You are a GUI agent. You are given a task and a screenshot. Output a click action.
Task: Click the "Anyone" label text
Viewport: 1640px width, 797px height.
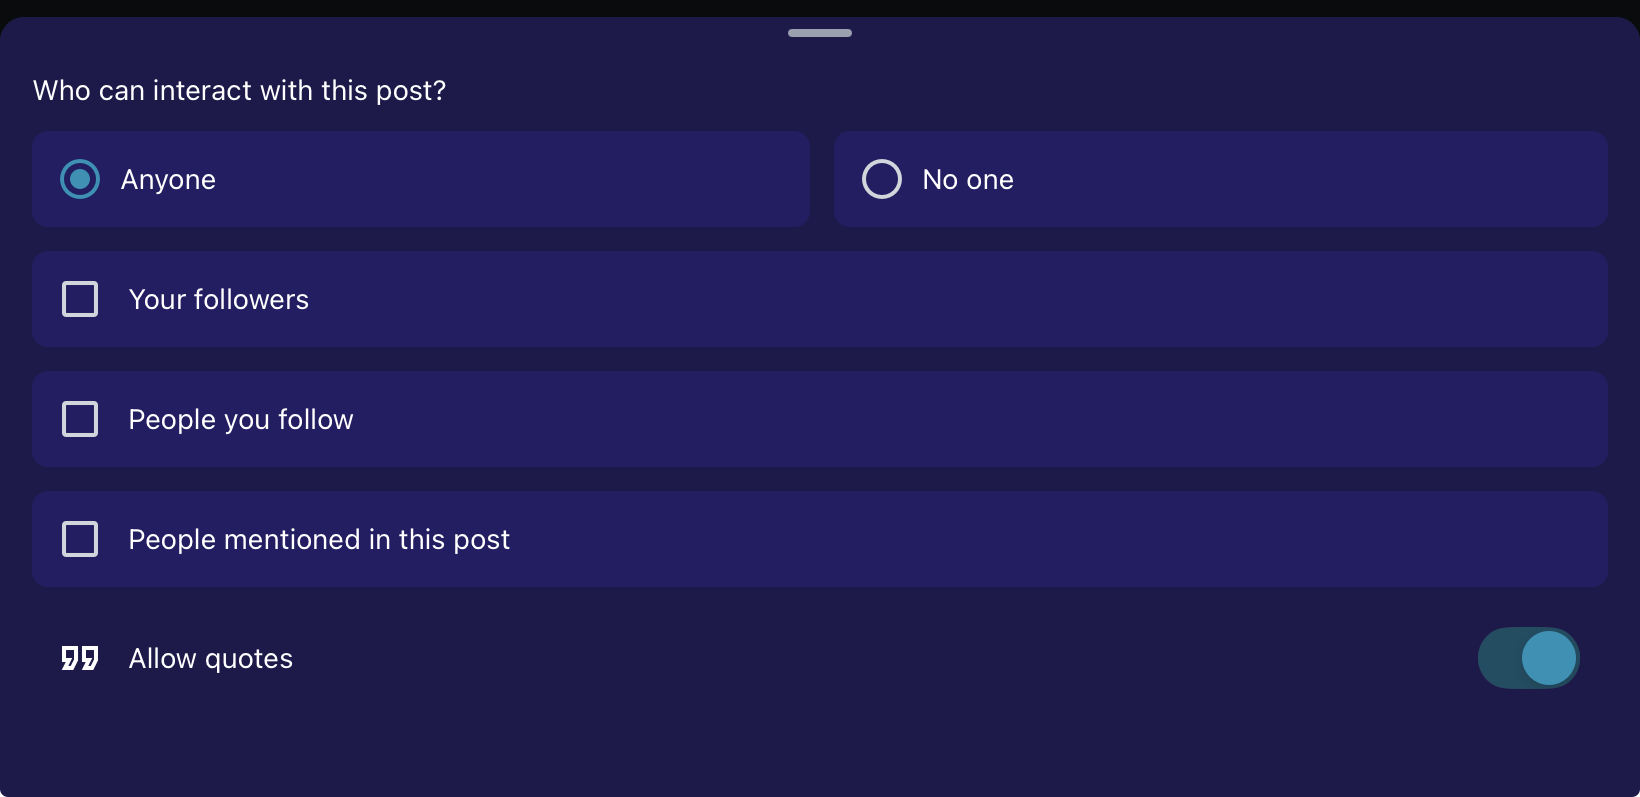pos(168,180)
